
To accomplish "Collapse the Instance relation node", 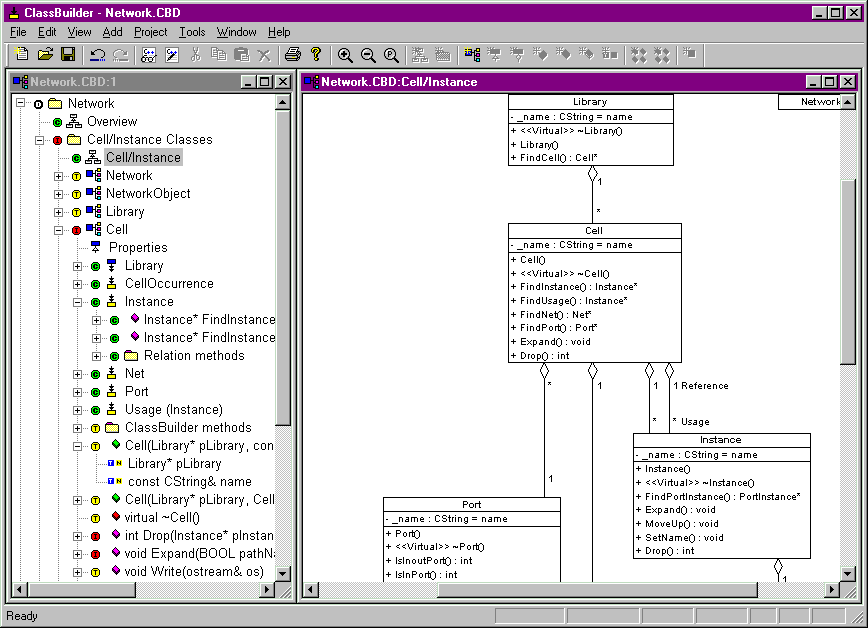I will 78,302.
